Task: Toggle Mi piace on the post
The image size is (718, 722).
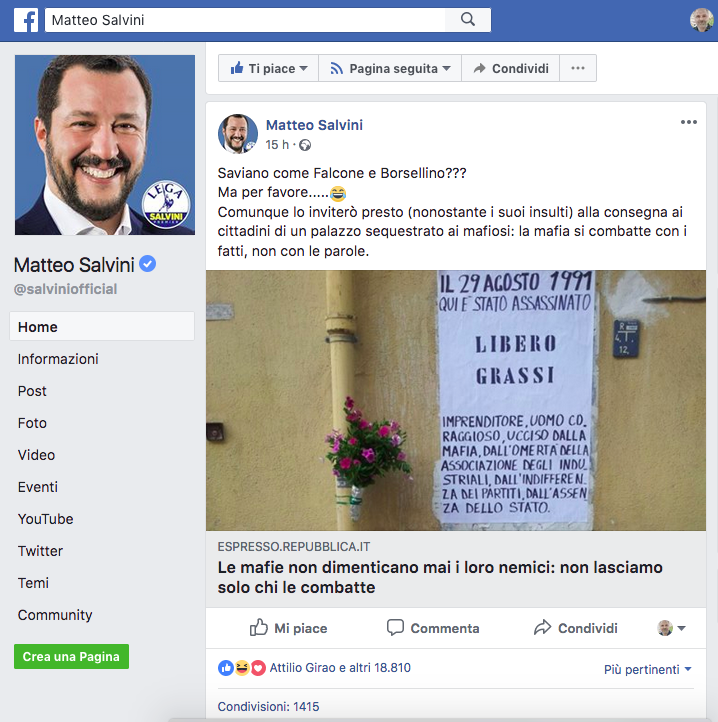Action: 288,628
